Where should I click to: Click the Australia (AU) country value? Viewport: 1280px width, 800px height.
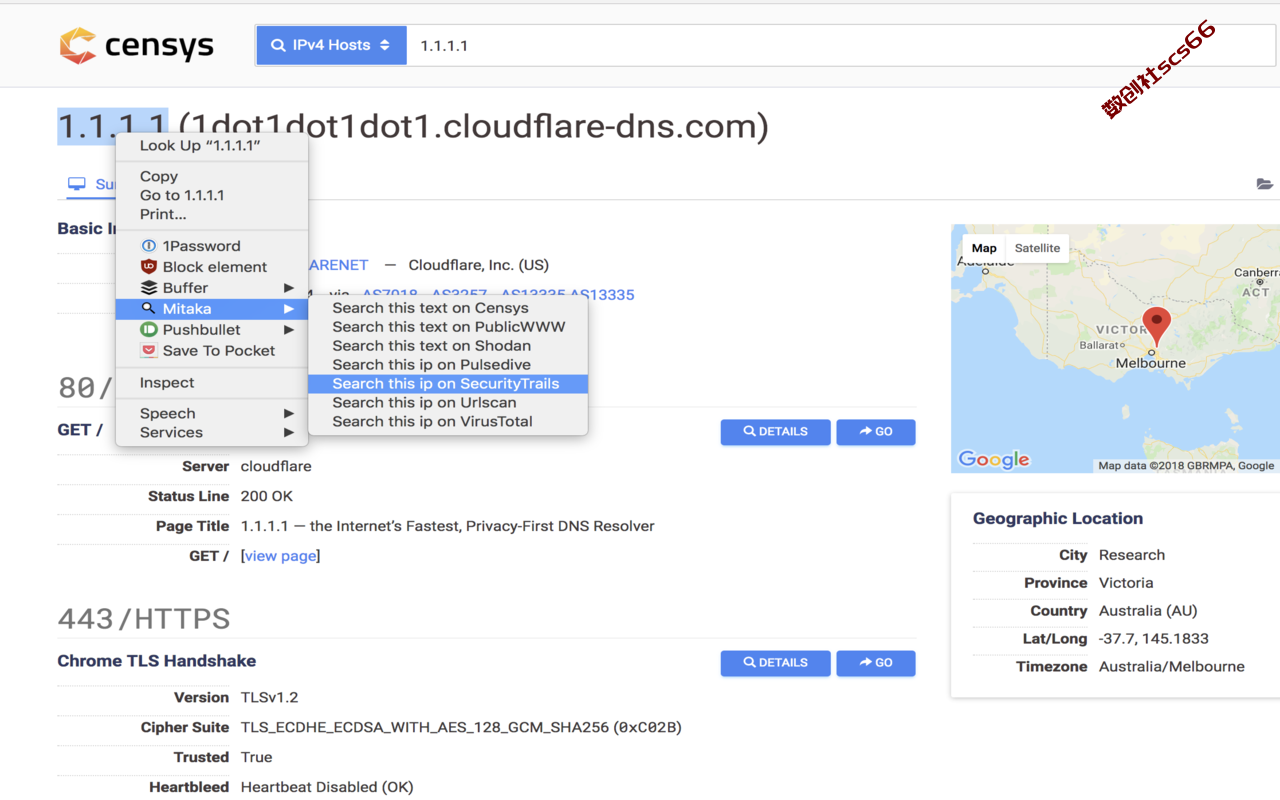point(1148,611)
